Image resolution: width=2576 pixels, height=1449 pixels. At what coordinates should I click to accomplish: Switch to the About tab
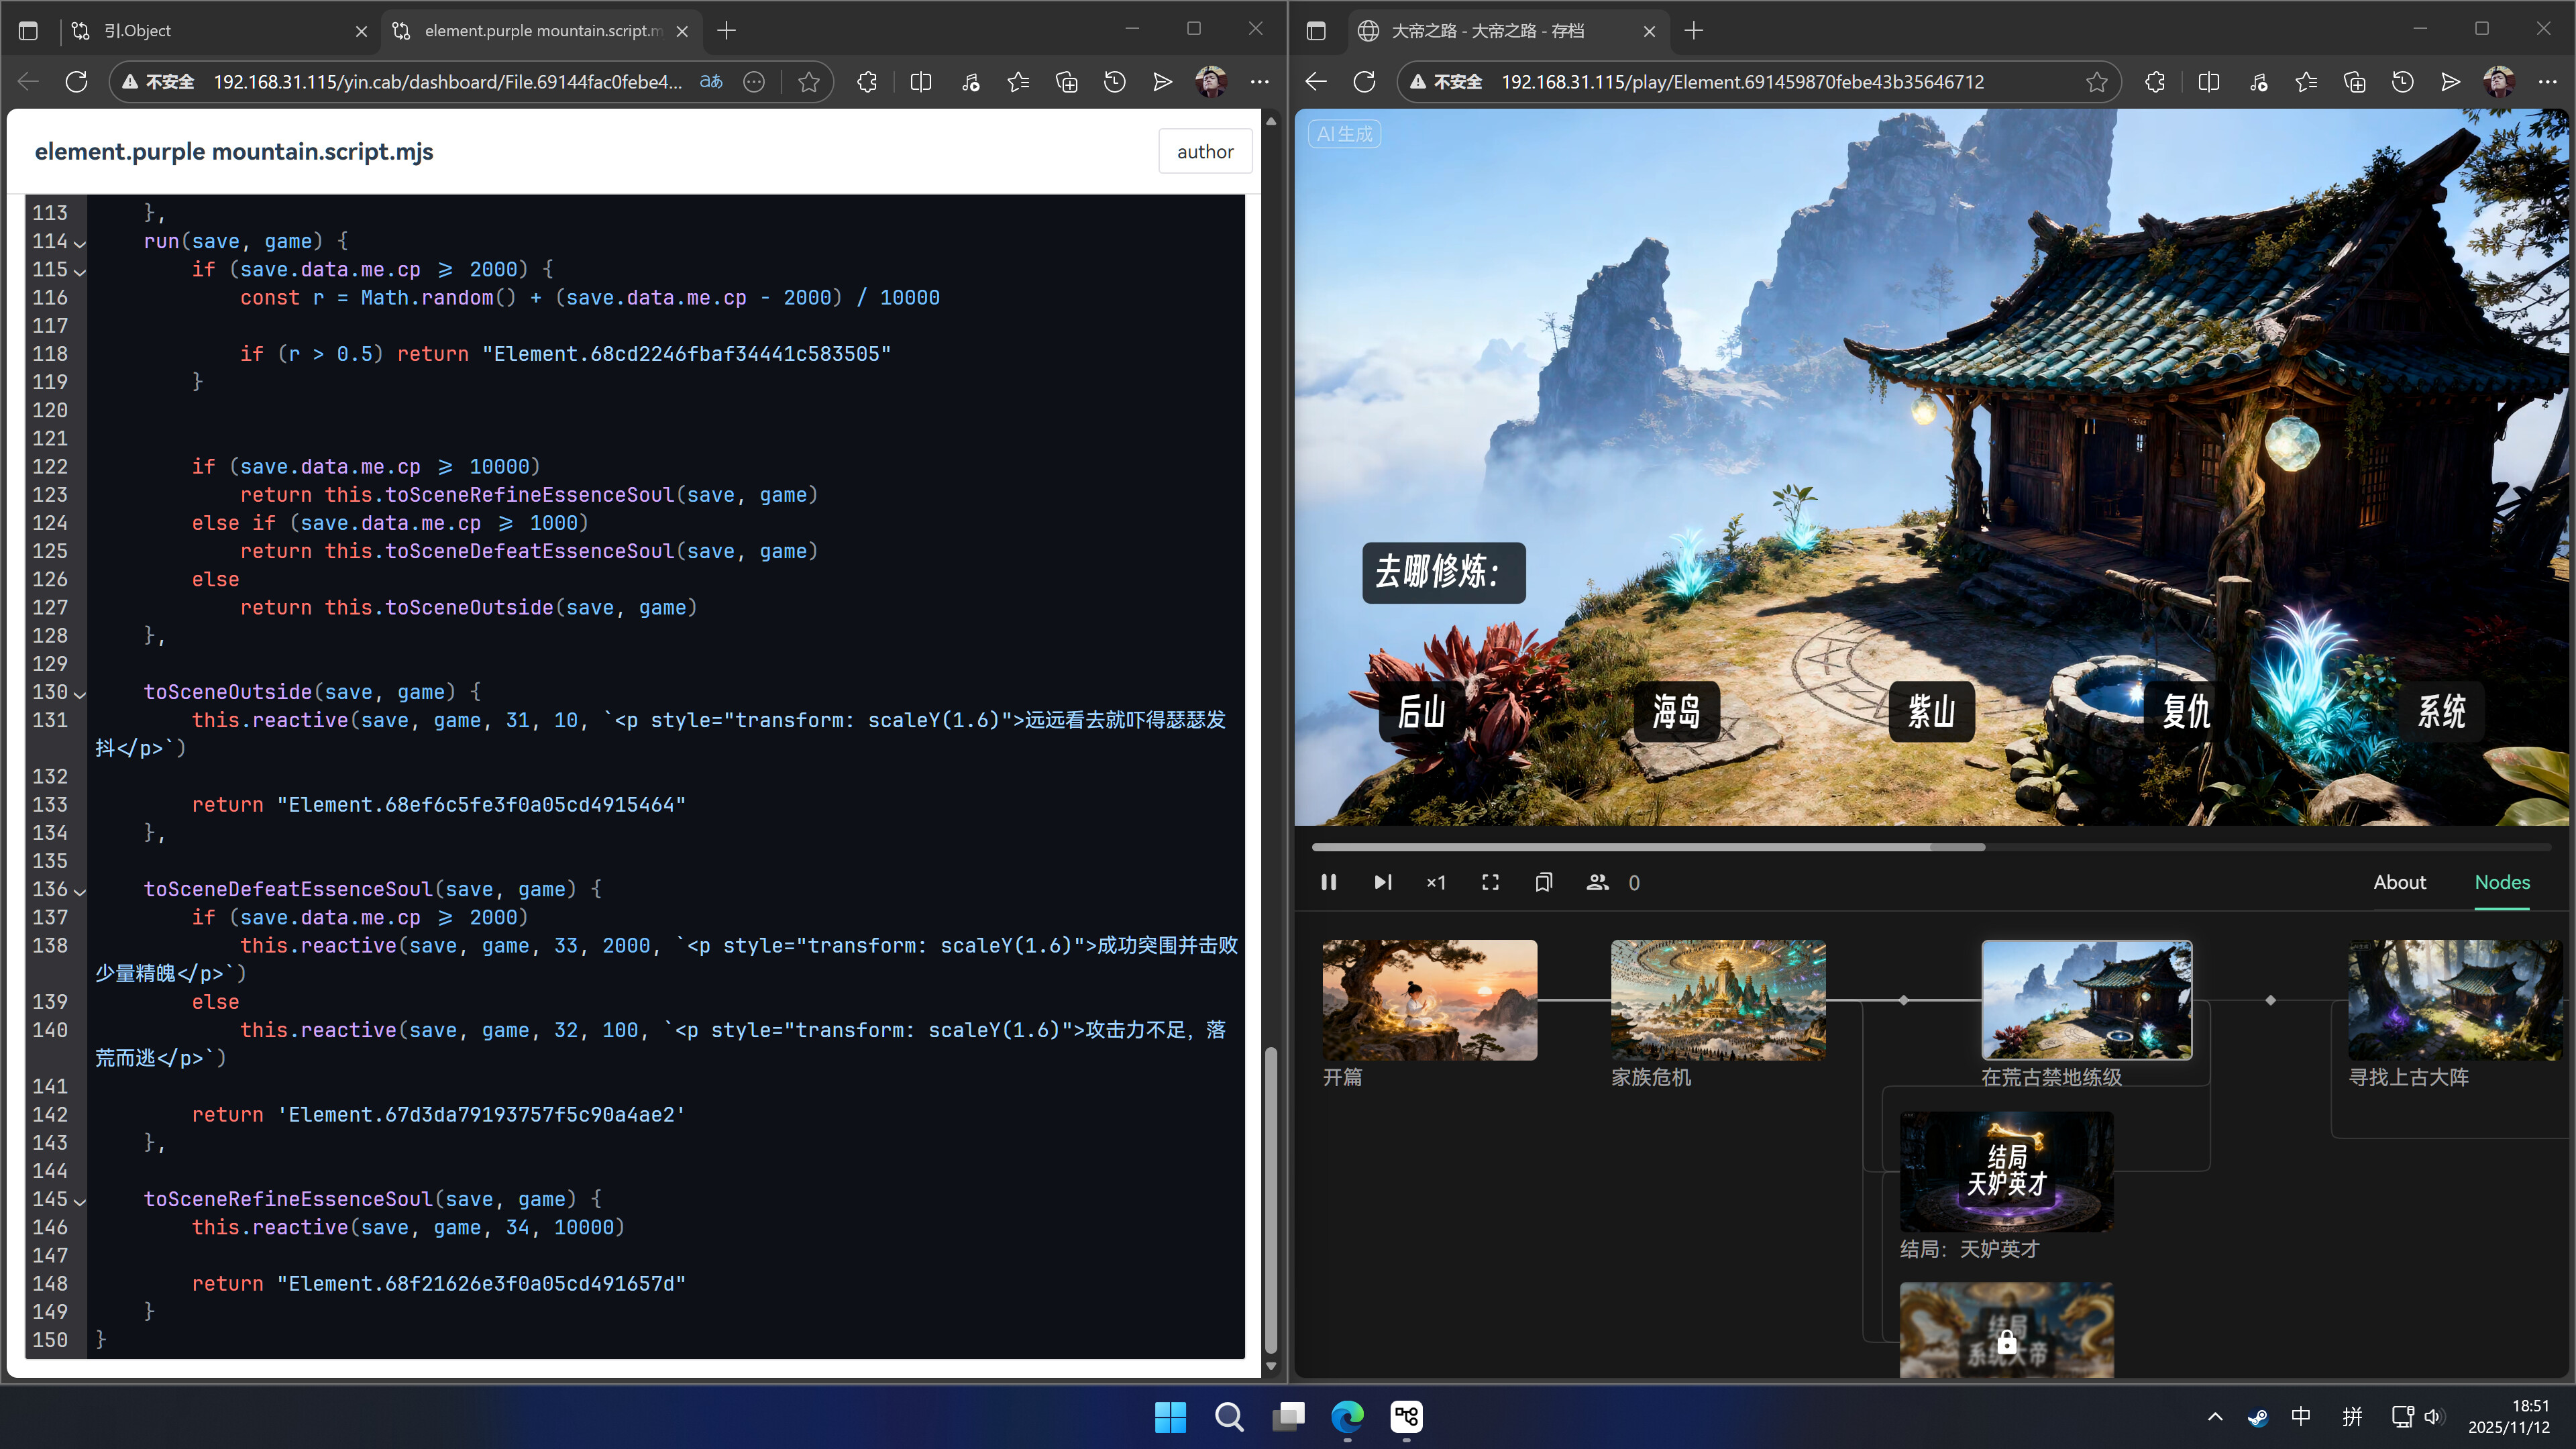(2400, 883)
